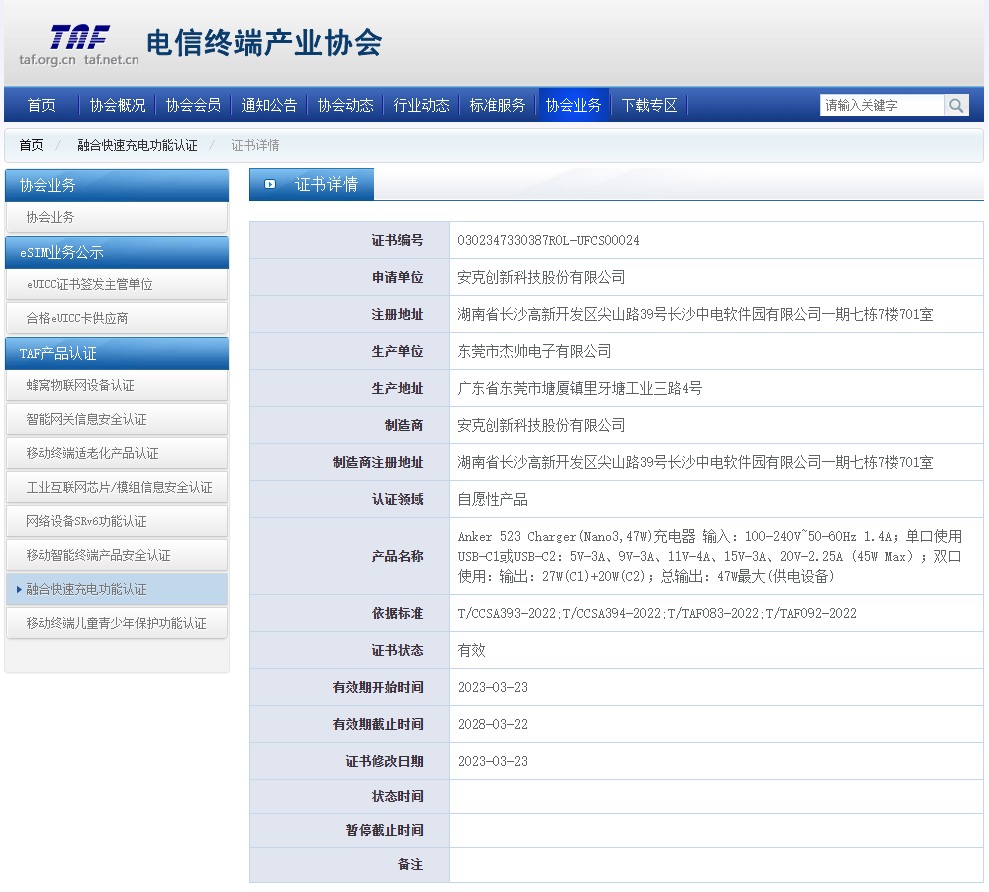Open the 标准服务 menu
989x892 pixels.
(498, 105)
